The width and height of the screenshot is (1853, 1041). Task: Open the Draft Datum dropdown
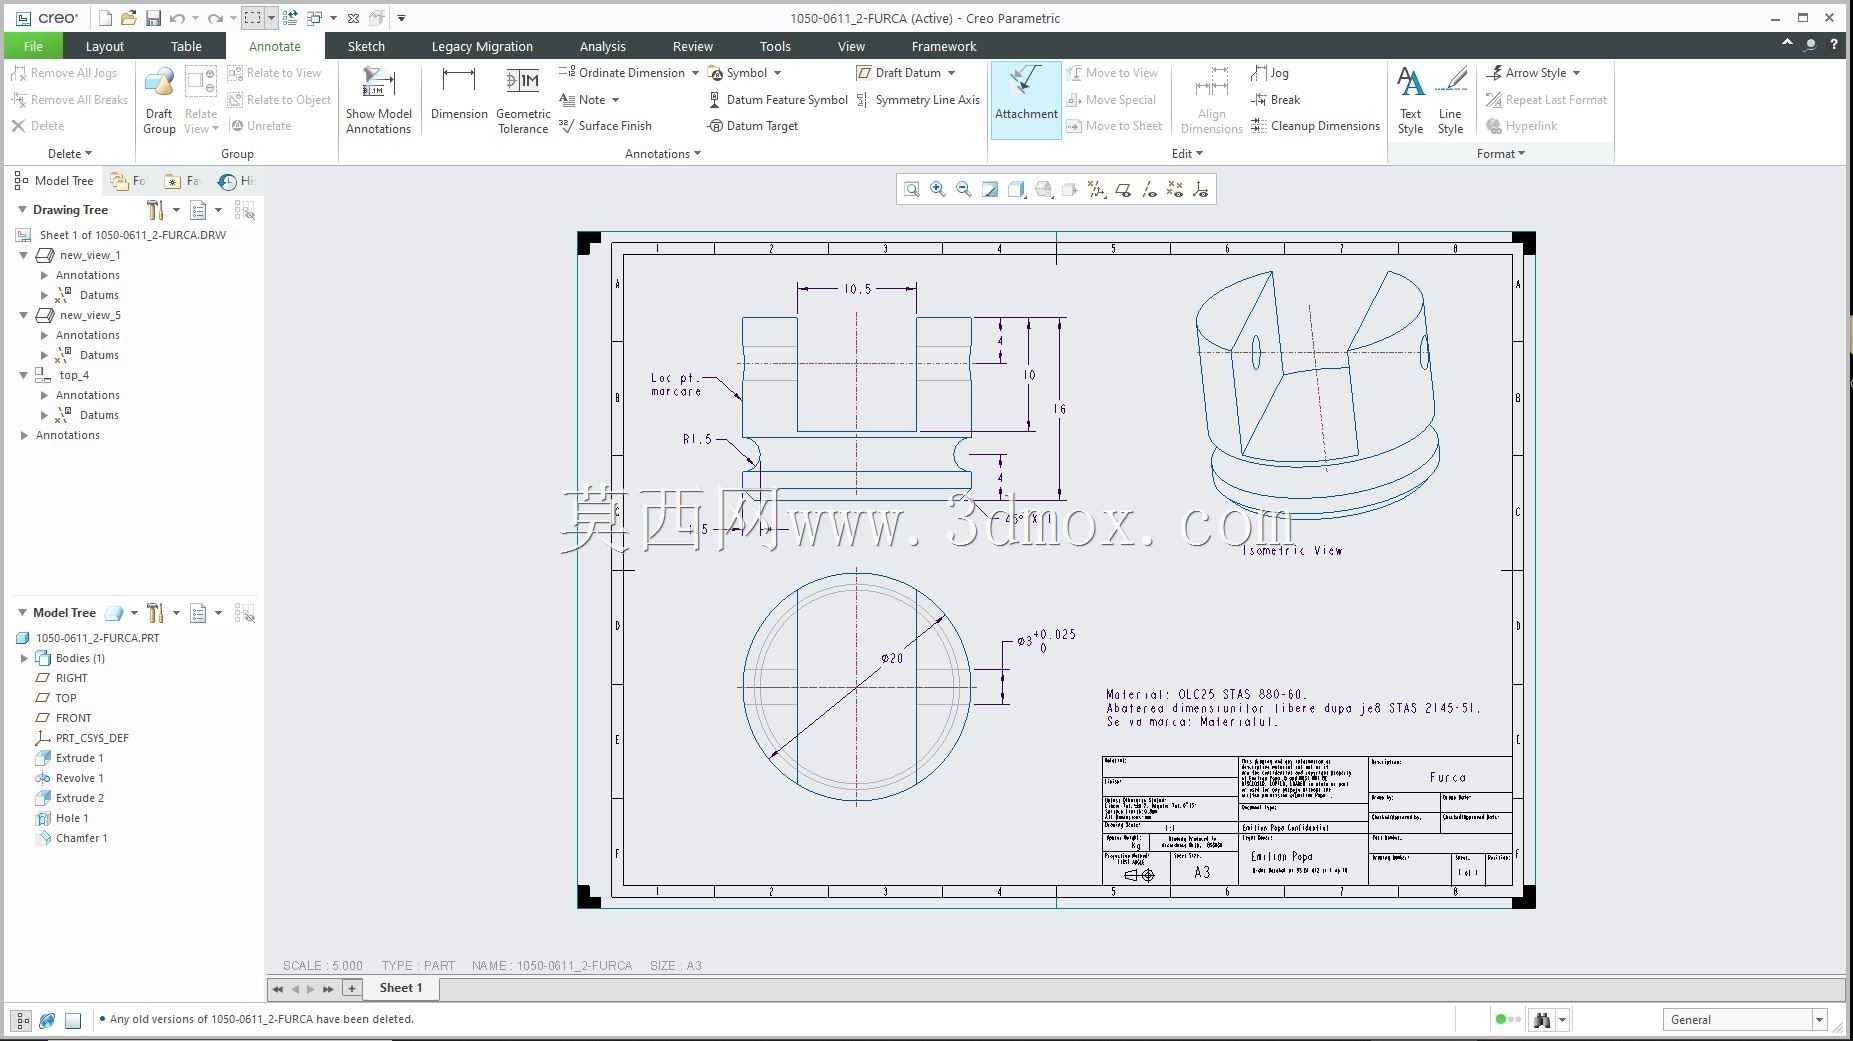point(951,73)
